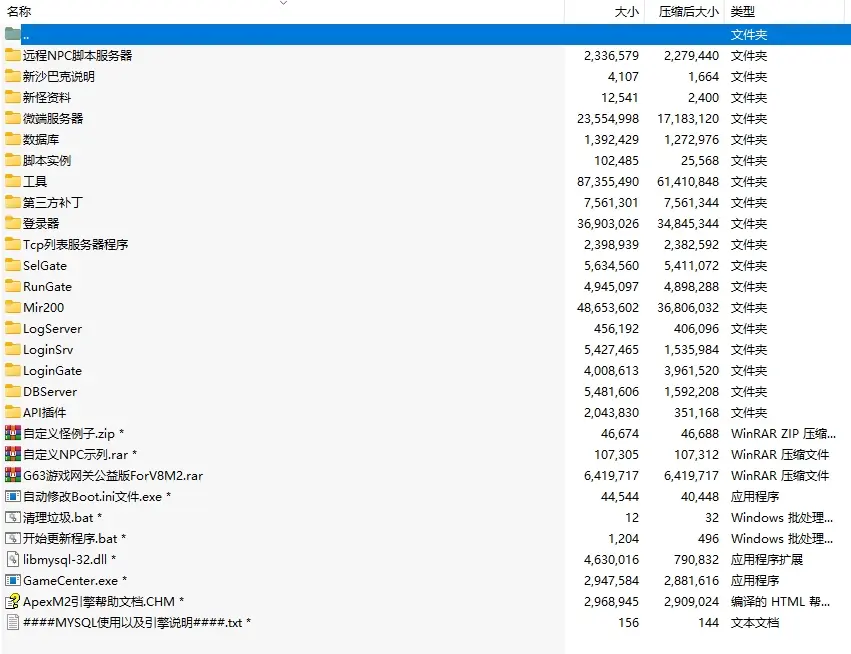The width and height of the screenshot is (851, 654).
Task: Click size value 2,968,945
Action: [612, 601]
